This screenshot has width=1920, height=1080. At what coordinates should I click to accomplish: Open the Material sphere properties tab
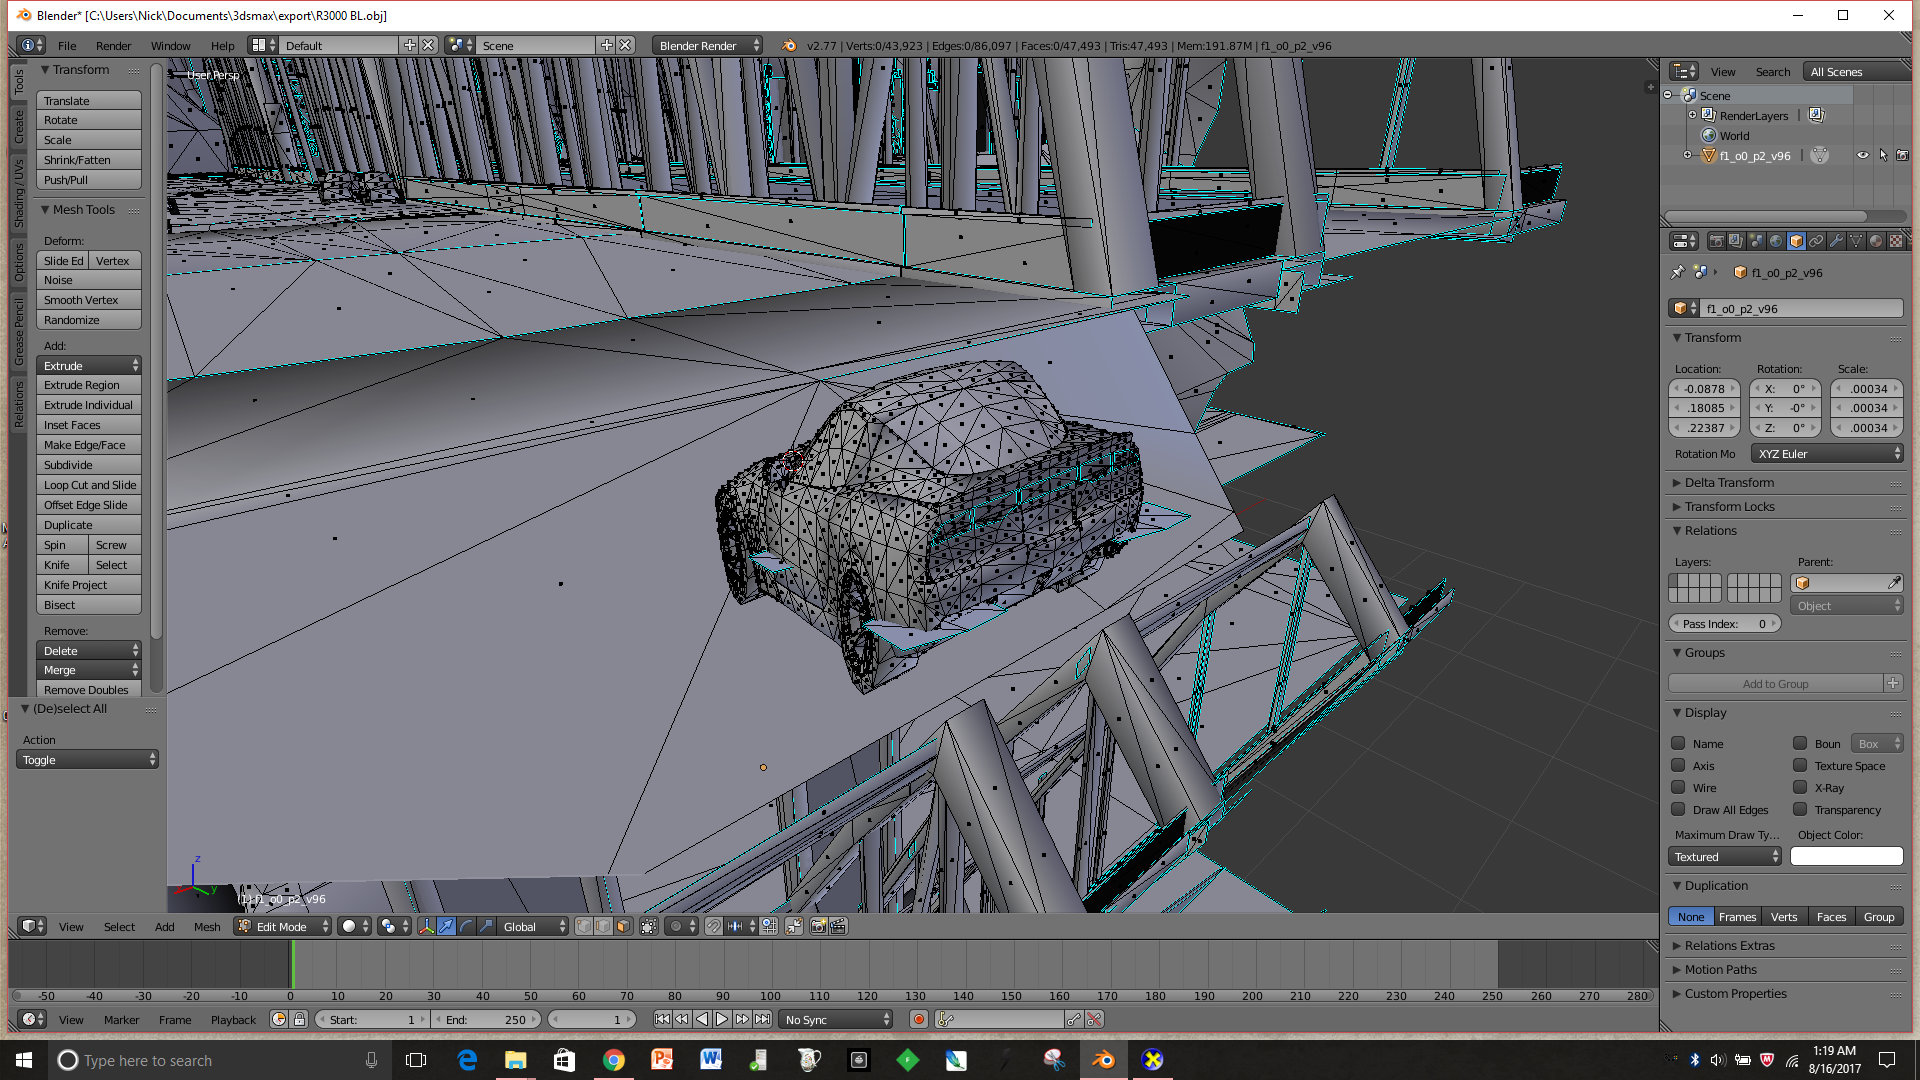pyautogui.click(x=1876, y=241)
